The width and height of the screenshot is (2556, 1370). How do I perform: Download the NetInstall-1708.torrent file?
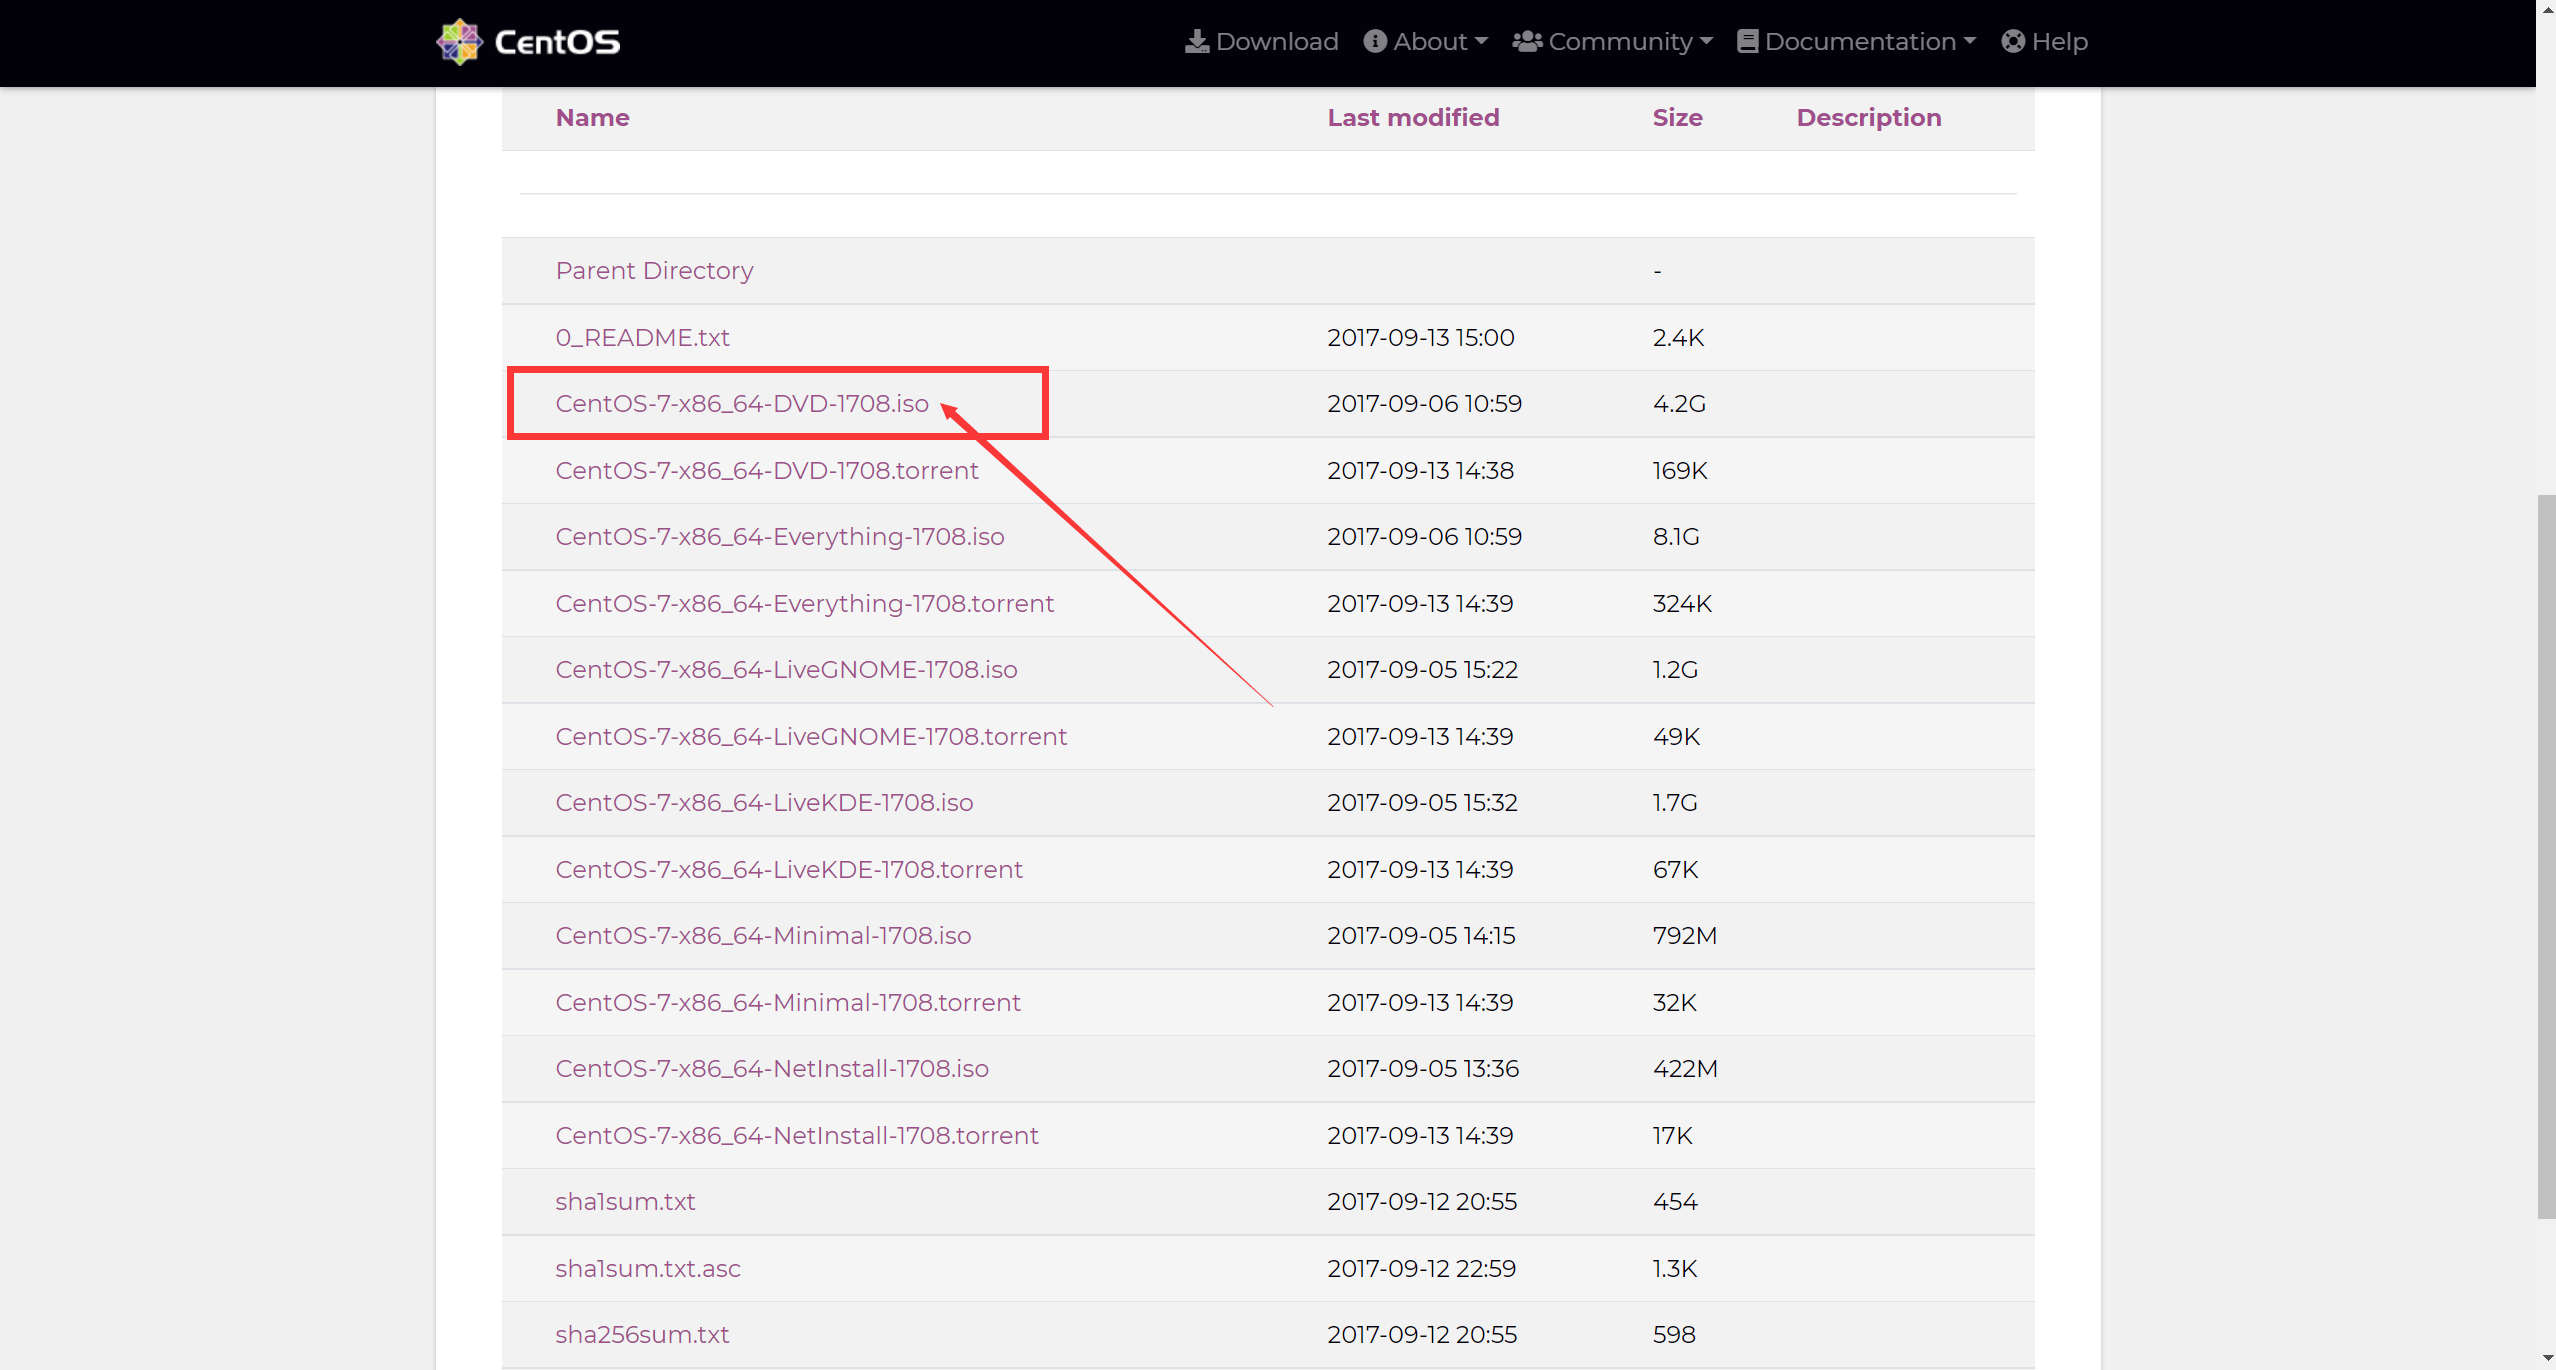pyautogui.click(x=796, y=1136)
